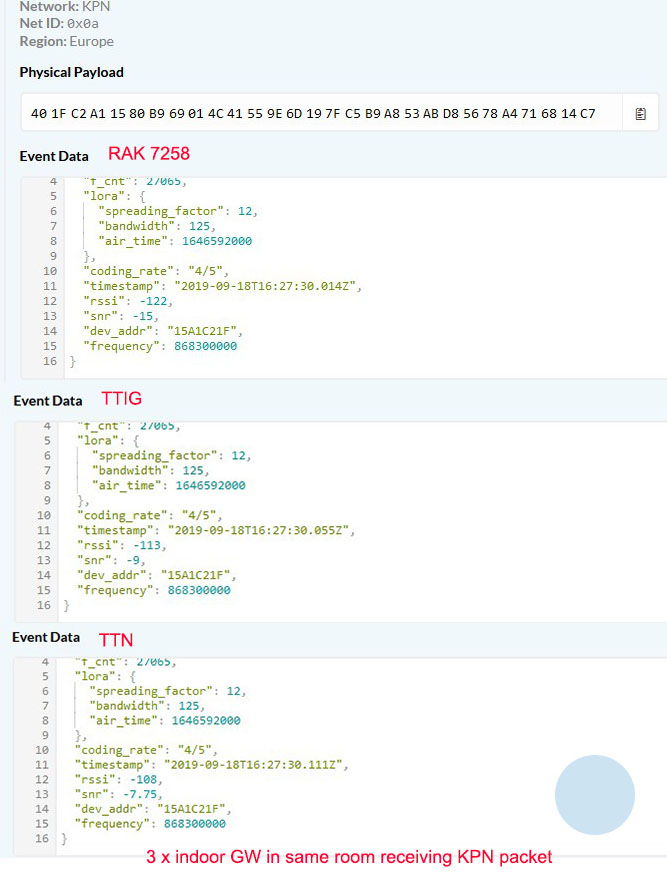Viewport: 667px width, 878px height.
Task: Click the '"rssi": -108' line
Action: click(x=119, y=779)
